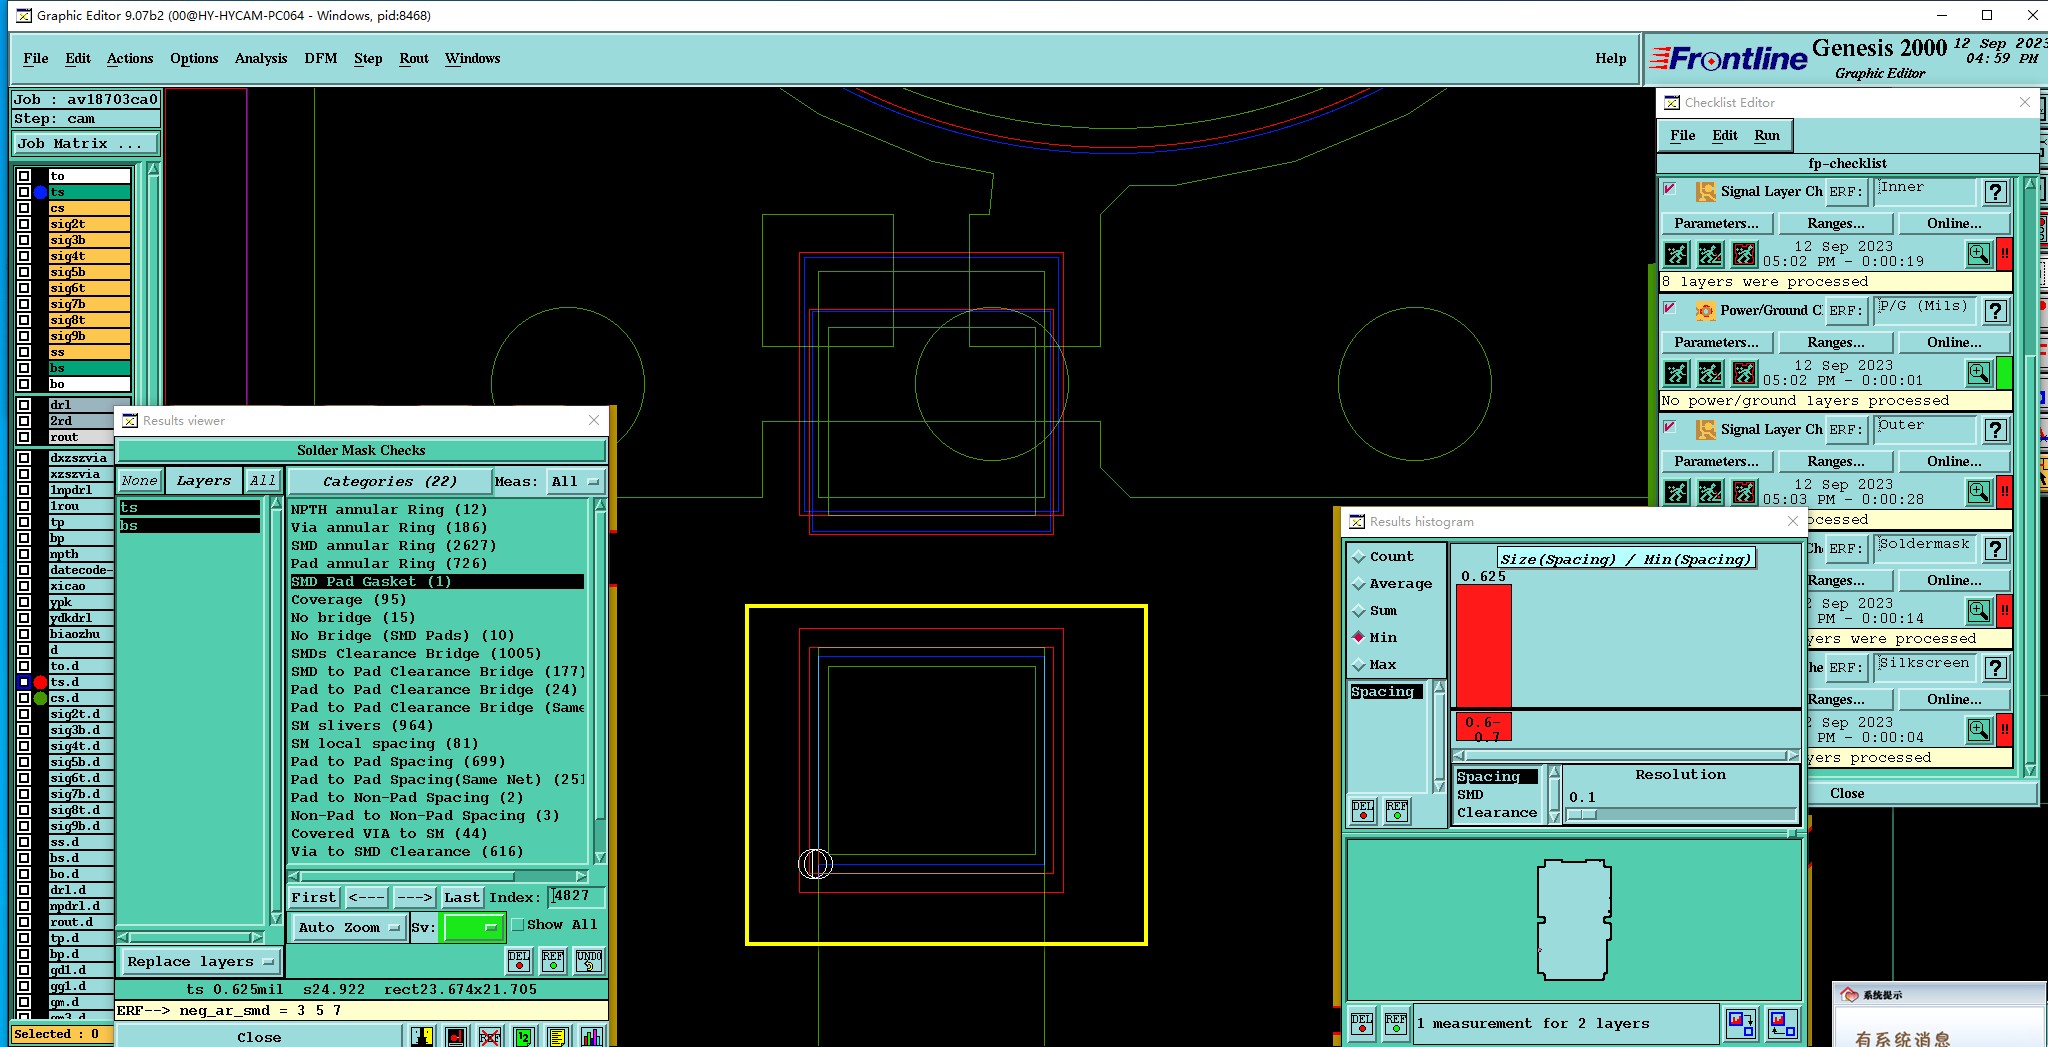Open the Replace layers dropdown
This screenshot has height=1047, width=2048.
coord(201,962)
